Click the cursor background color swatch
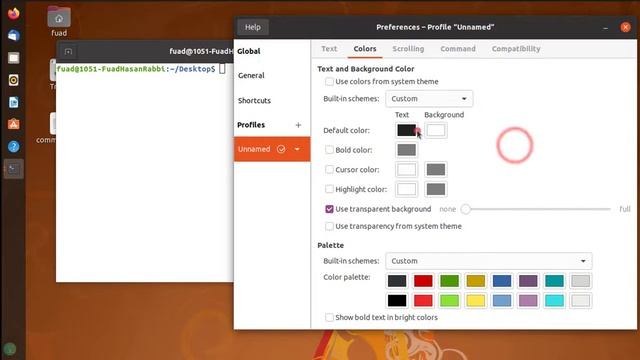 coord(436,169)
